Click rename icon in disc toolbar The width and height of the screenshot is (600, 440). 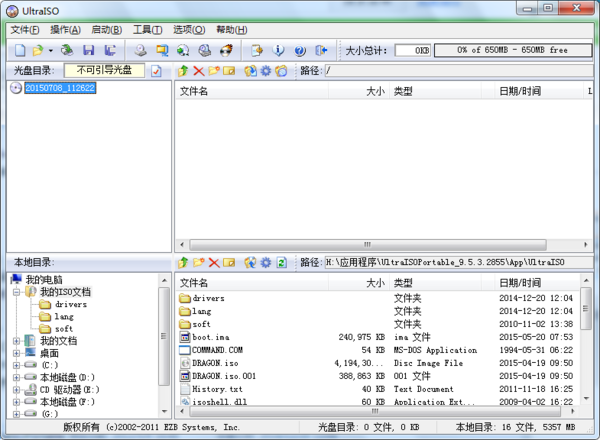(229, 71)
